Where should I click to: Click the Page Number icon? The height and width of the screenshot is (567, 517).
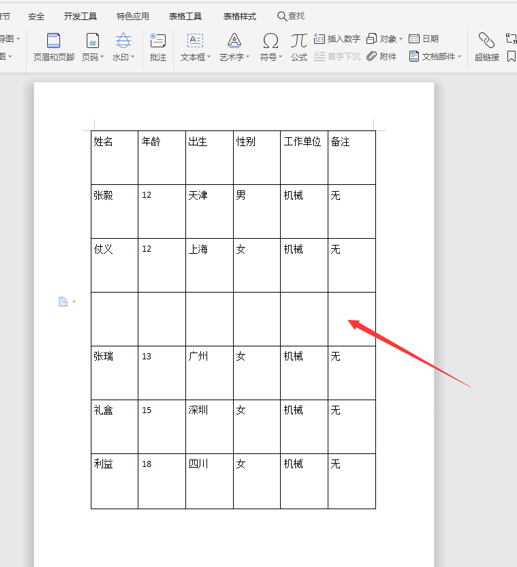point(93,40)
